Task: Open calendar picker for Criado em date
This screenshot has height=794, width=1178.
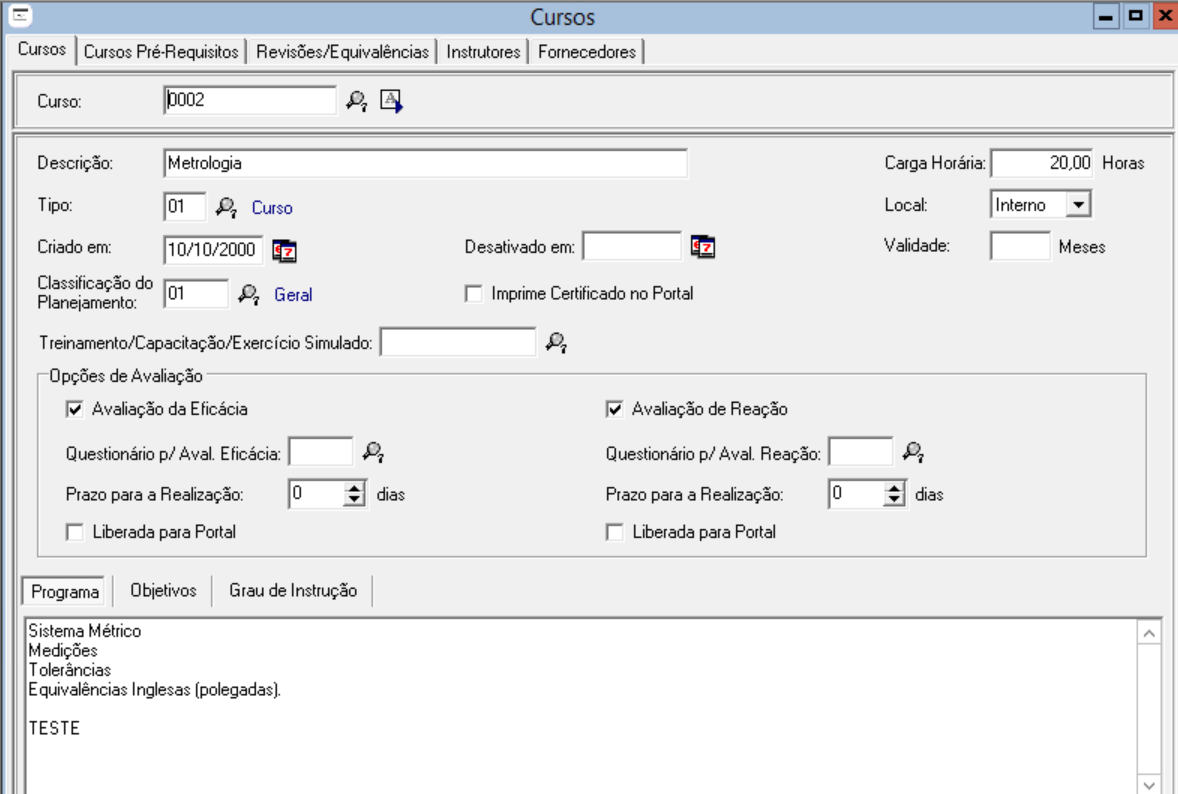Action: point(285,249)
